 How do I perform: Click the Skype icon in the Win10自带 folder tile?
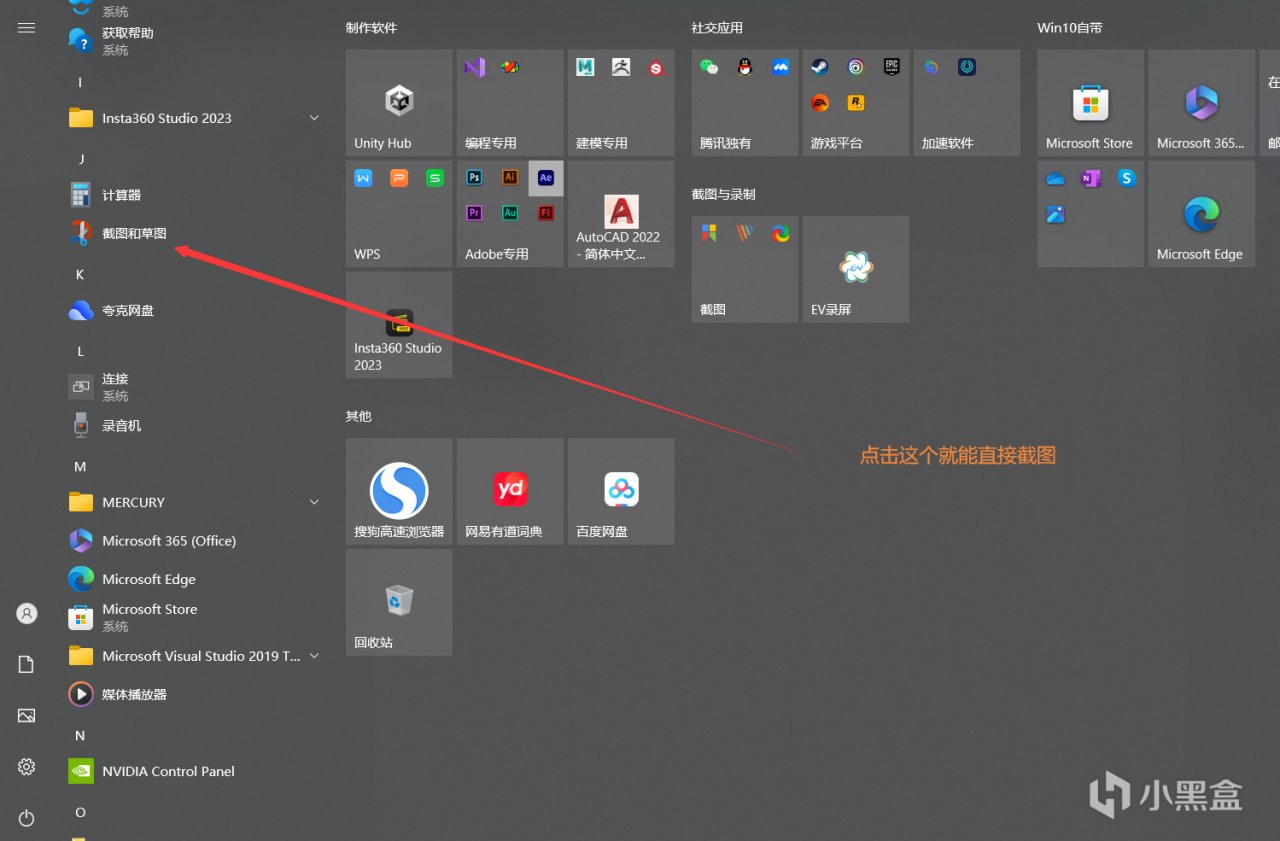tap(1127, 179)
